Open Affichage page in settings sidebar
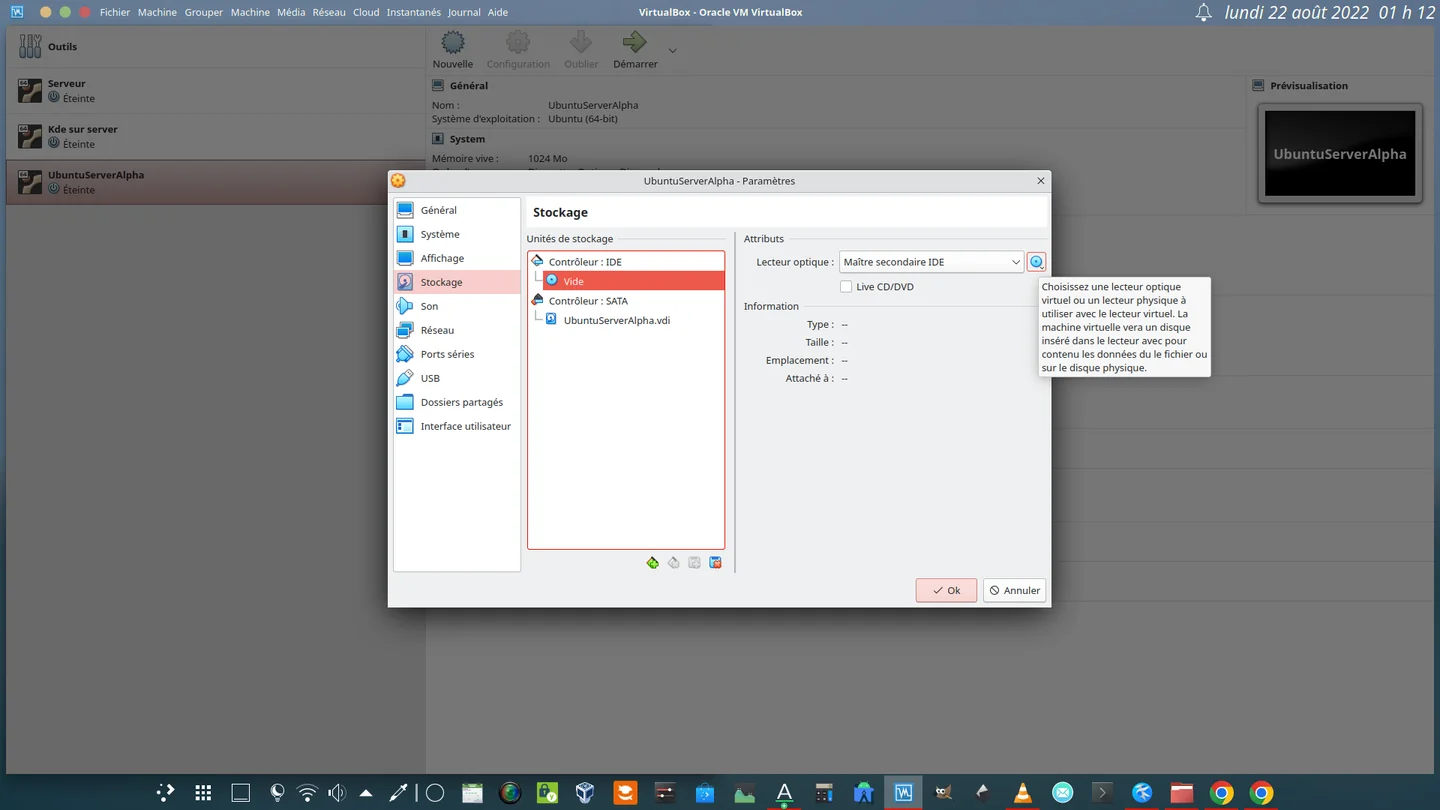 pyautogui.click(x=457, y=258)
